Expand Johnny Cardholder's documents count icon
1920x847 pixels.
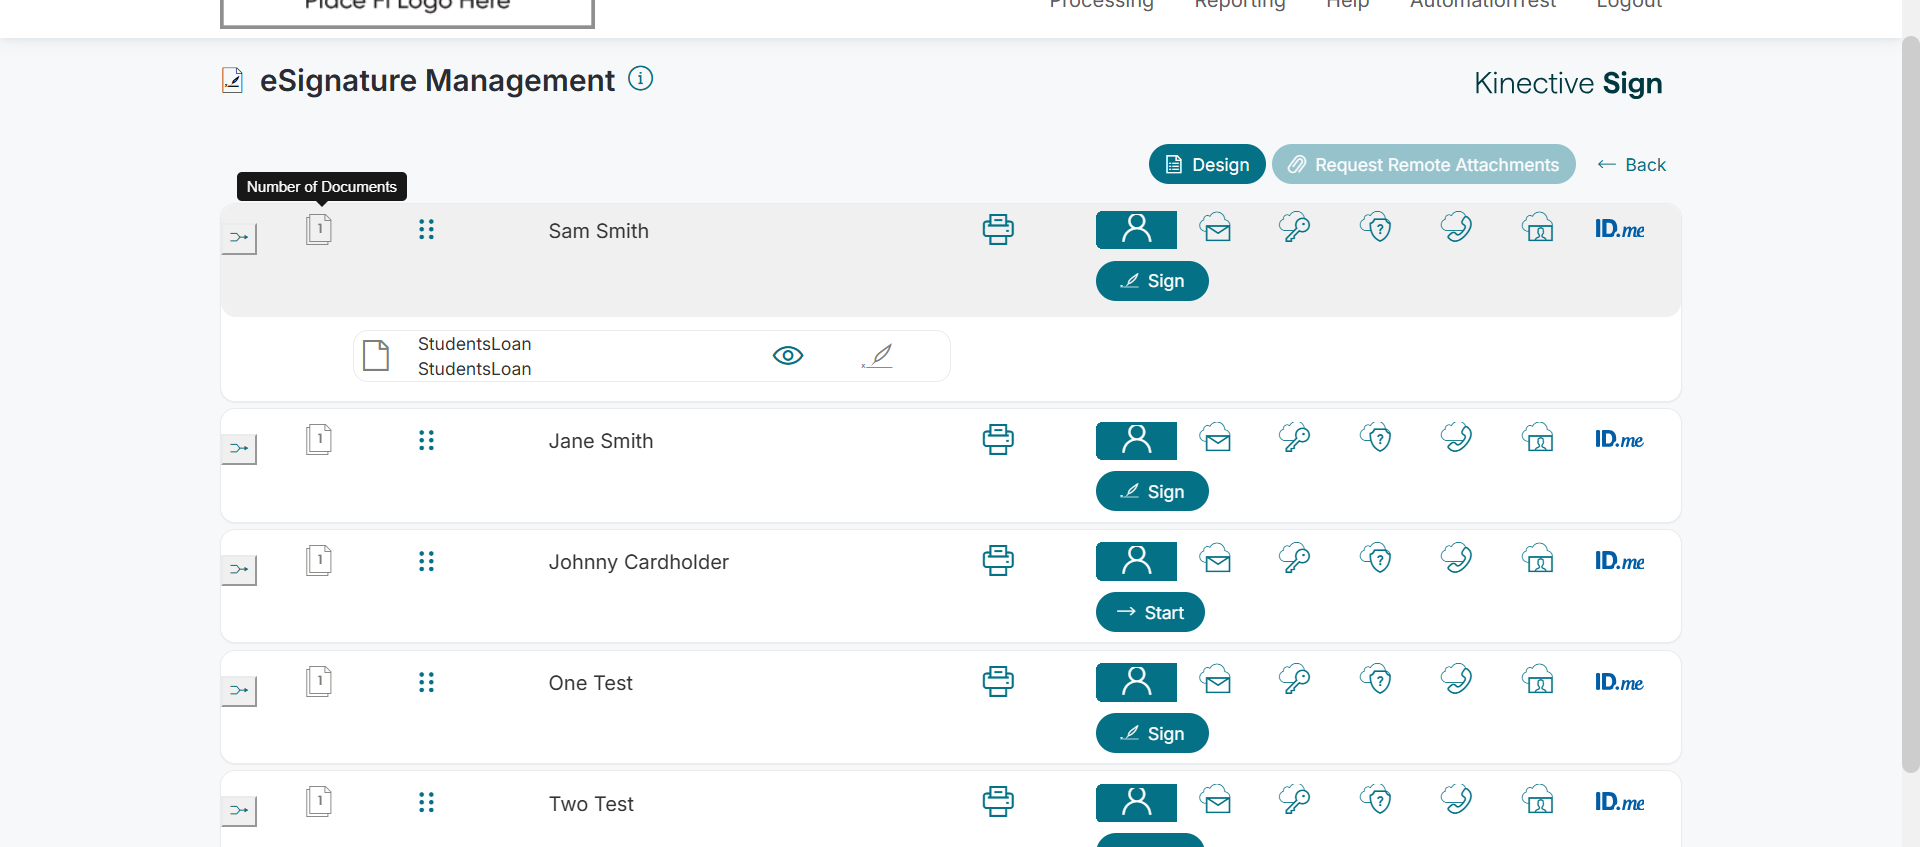[x=319, y=561]
